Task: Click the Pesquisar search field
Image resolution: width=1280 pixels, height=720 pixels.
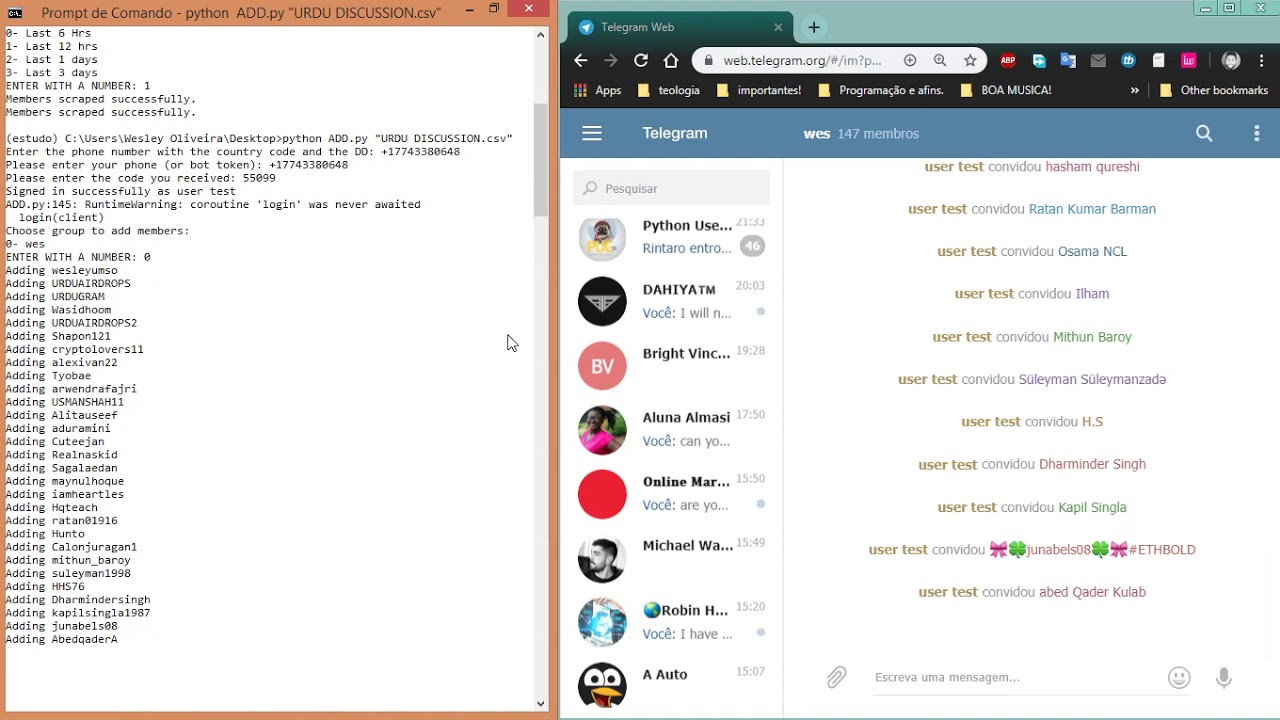Action: point(672,188)
